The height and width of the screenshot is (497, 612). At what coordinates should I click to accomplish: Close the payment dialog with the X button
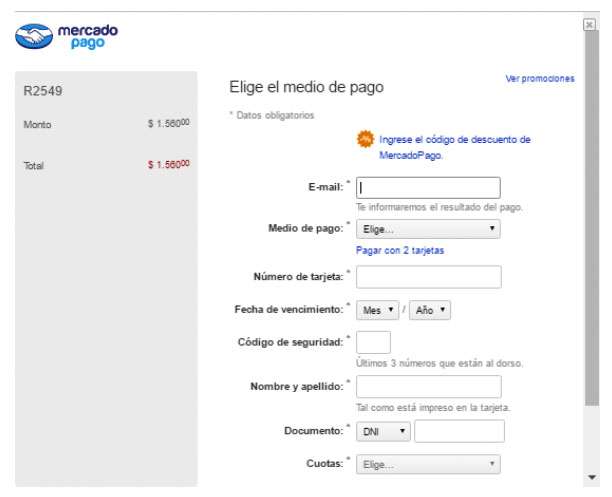(x=589, y=25)
